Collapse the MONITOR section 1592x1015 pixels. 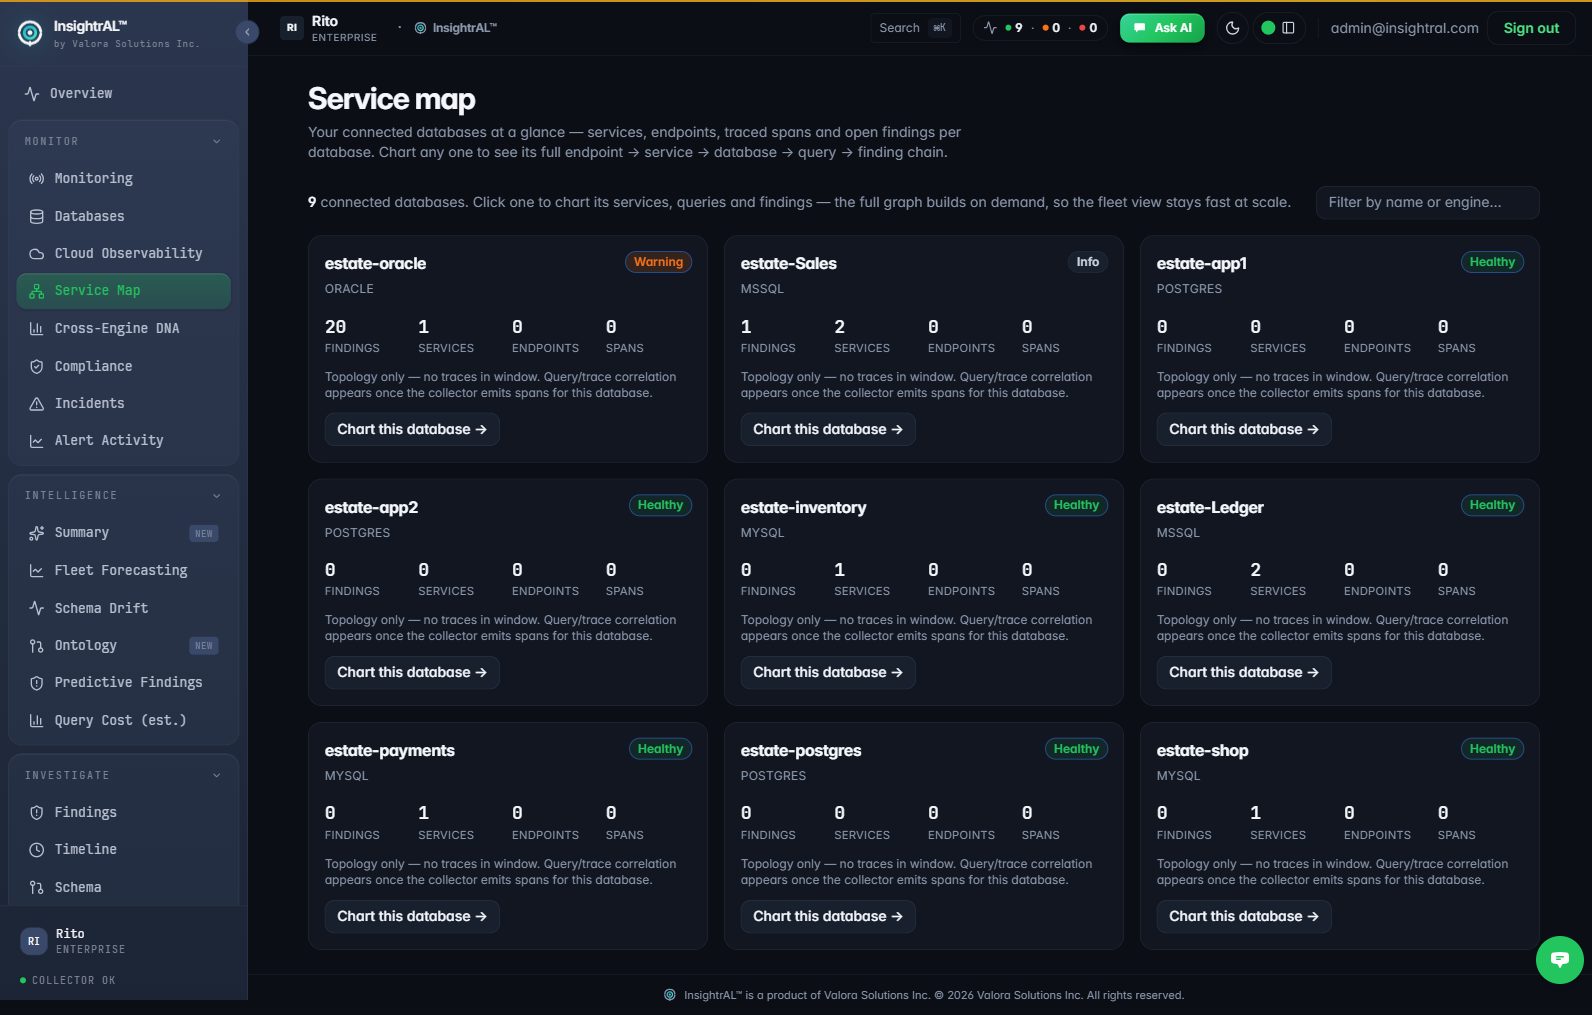(x=124, y=141)
